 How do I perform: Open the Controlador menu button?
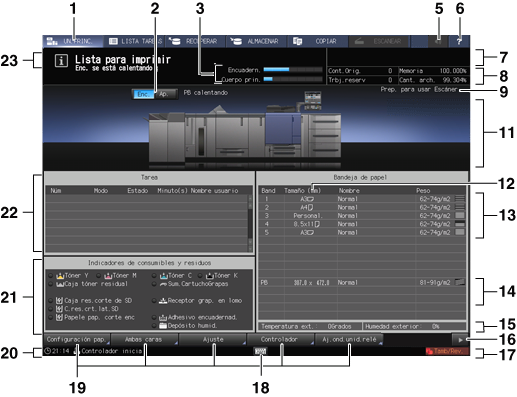281,340
